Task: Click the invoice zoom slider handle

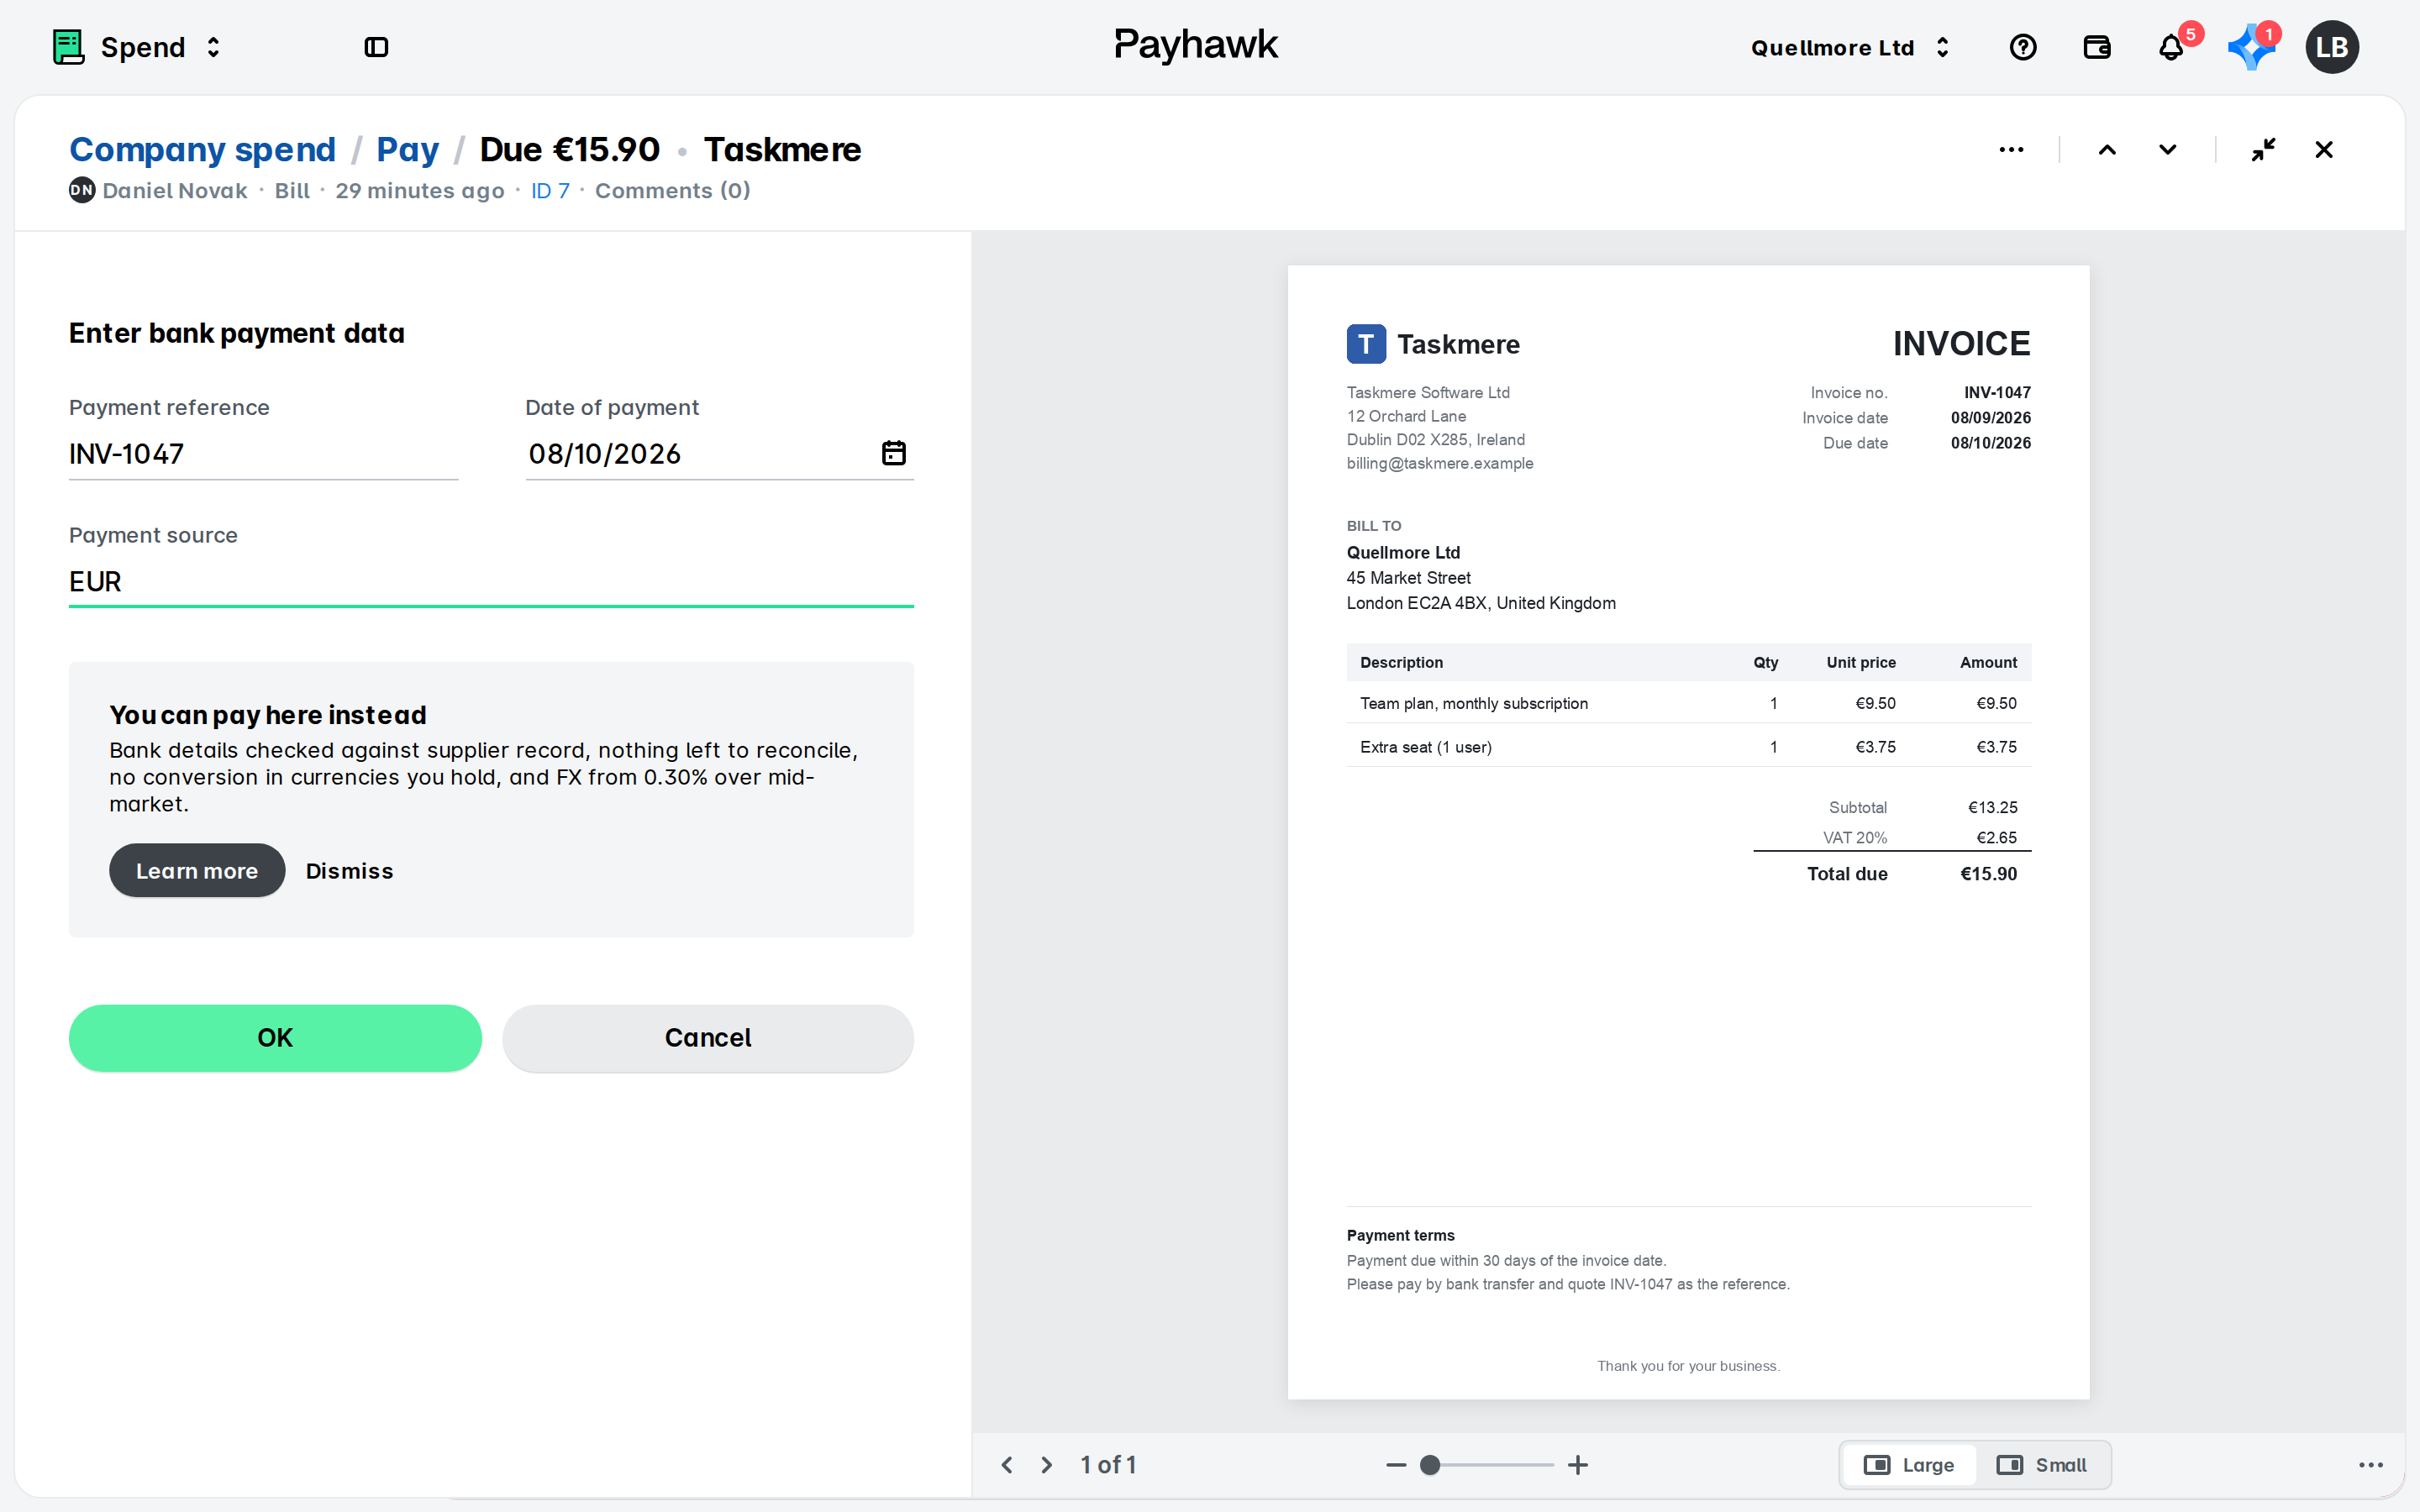Action: [1430, 1465]
